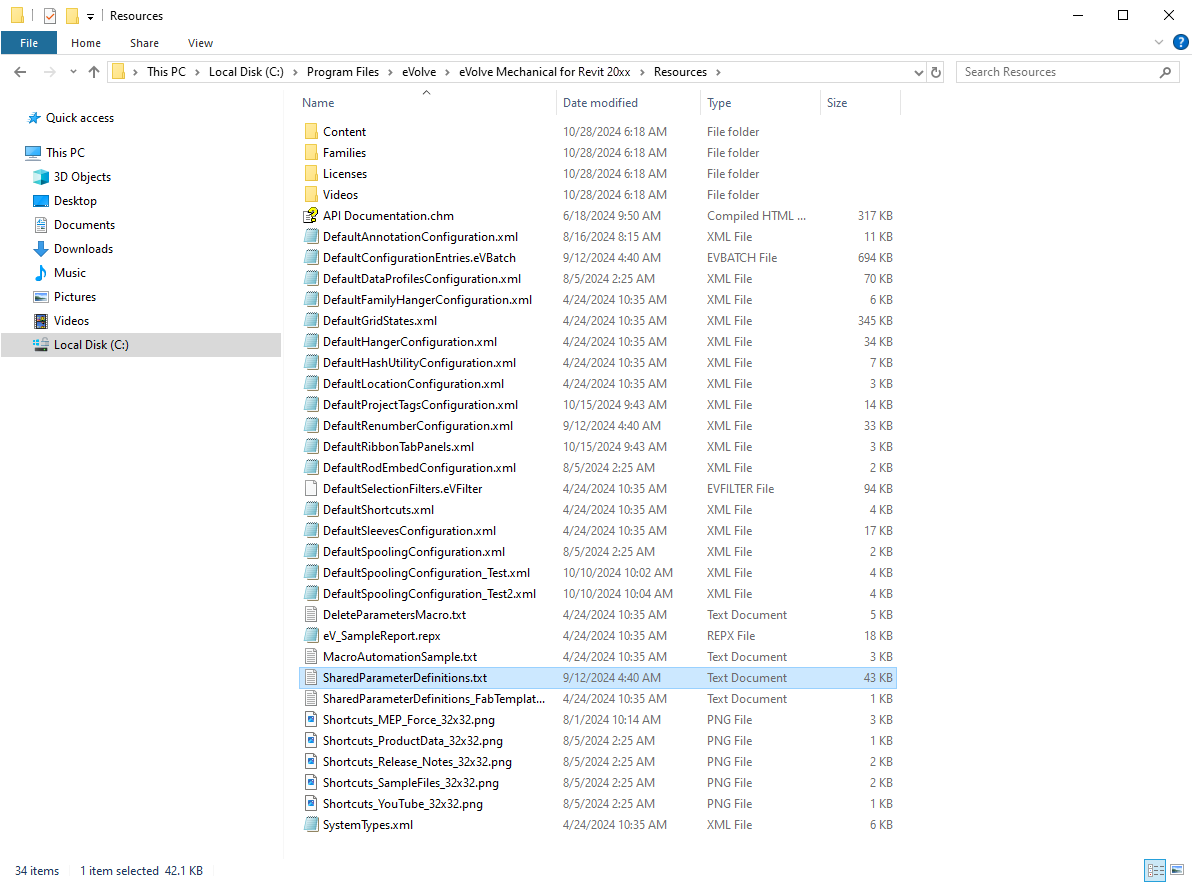The image size is (1196, 882).
Task: Click 'Program Files' breadcrumb segment
Action: [x=342, y=72]
